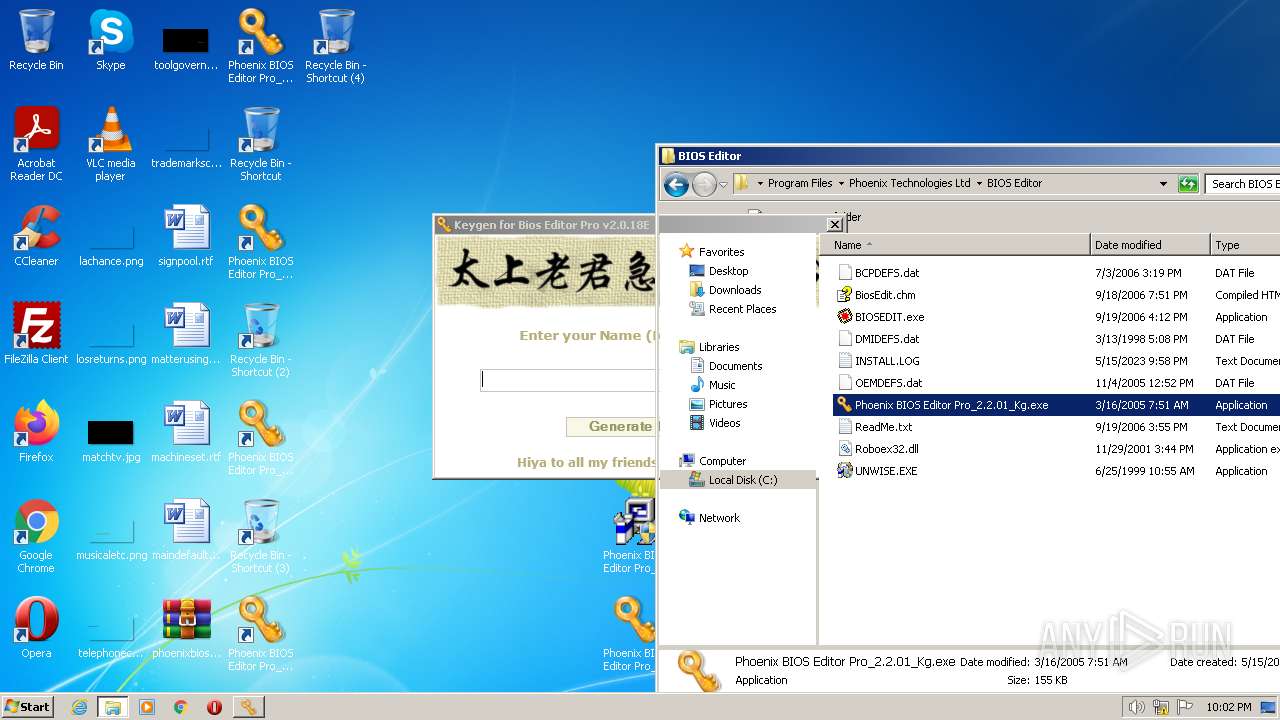Open Acrobat Reader DC desktop icon
The image size is (1280, 720).
[x=36, y=145]
